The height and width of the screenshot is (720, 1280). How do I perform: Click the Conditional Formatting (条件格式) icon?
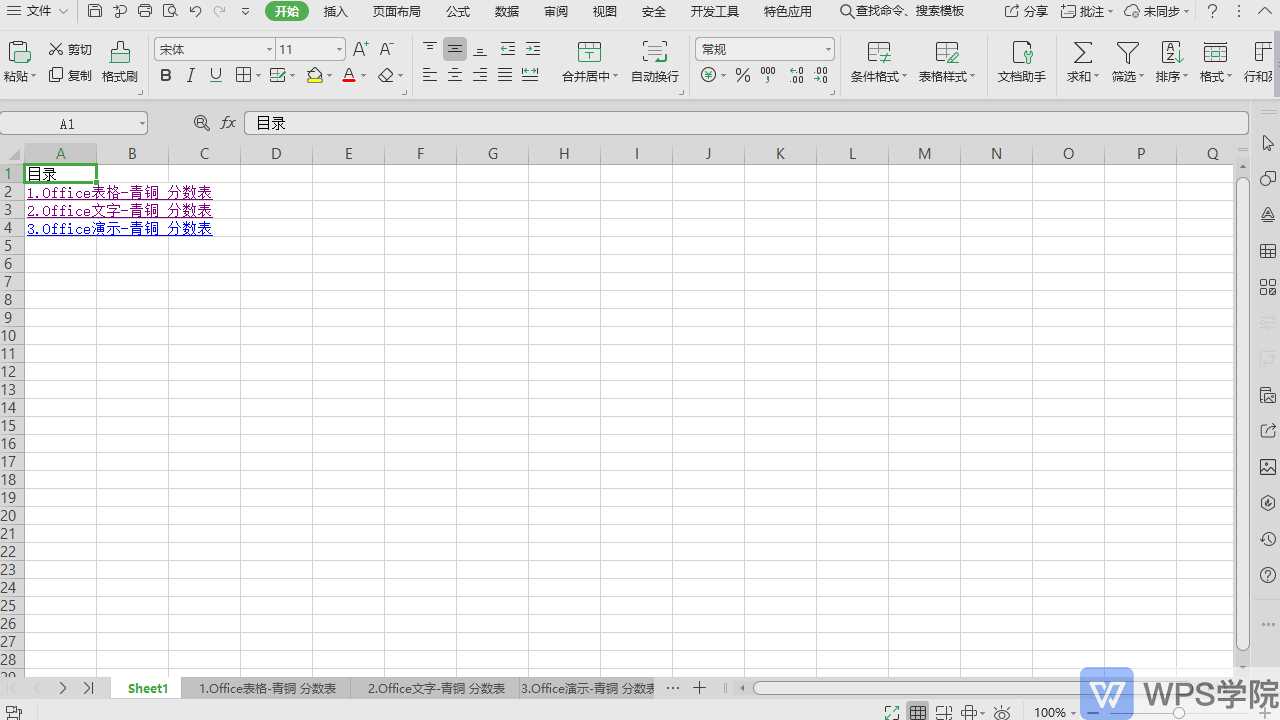879,52
